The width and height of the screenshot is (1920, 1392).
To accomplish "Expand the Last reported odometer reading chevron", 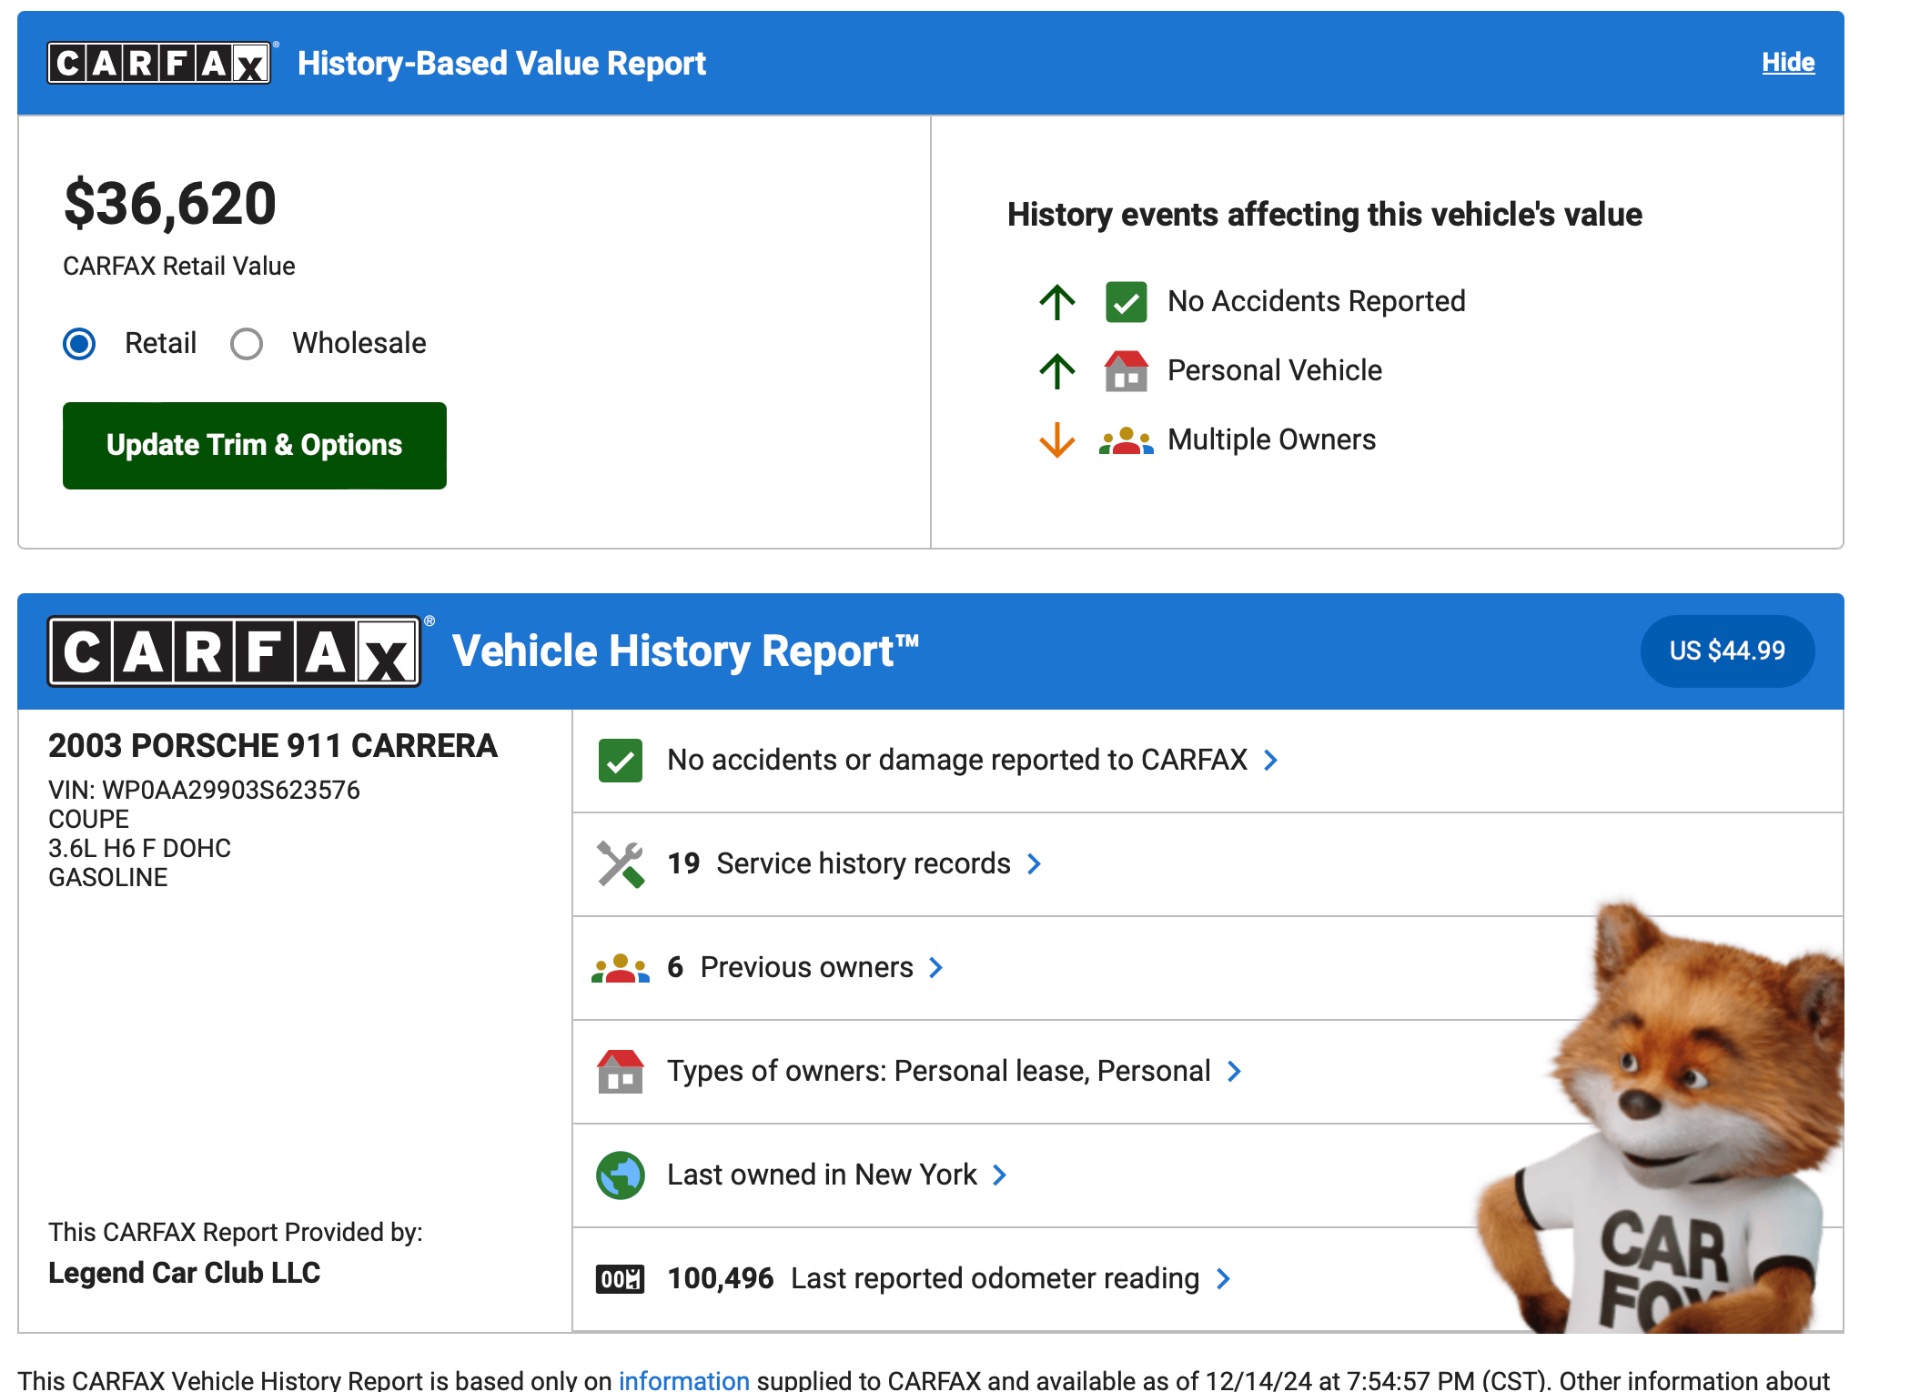I will (1224, 1279).
